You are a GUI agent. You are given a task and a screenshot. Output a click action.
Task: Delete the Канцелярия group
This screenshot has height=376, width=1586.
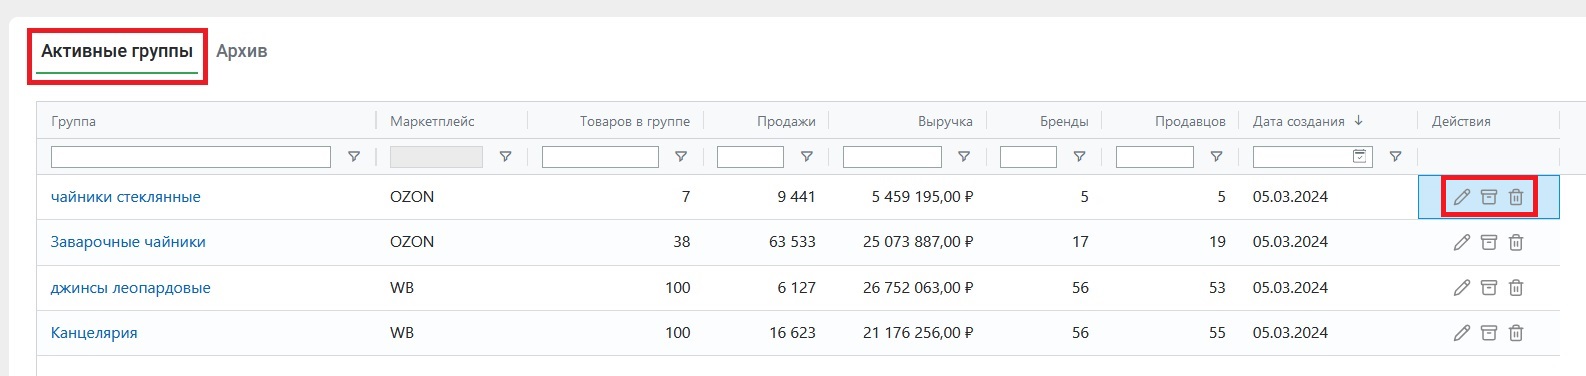point(1516,333)
